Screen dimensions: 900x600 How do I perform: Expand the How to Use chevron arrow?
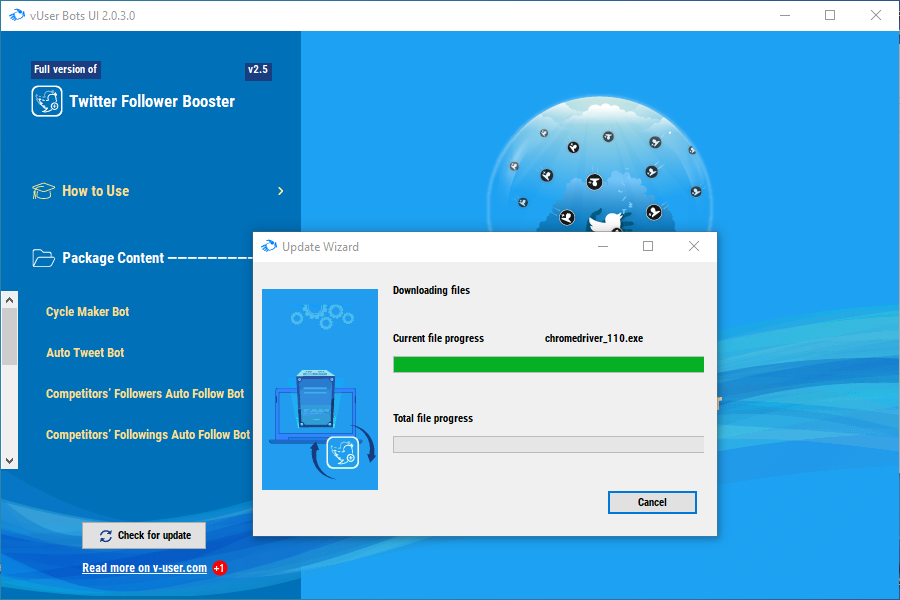tap(281, 191)
